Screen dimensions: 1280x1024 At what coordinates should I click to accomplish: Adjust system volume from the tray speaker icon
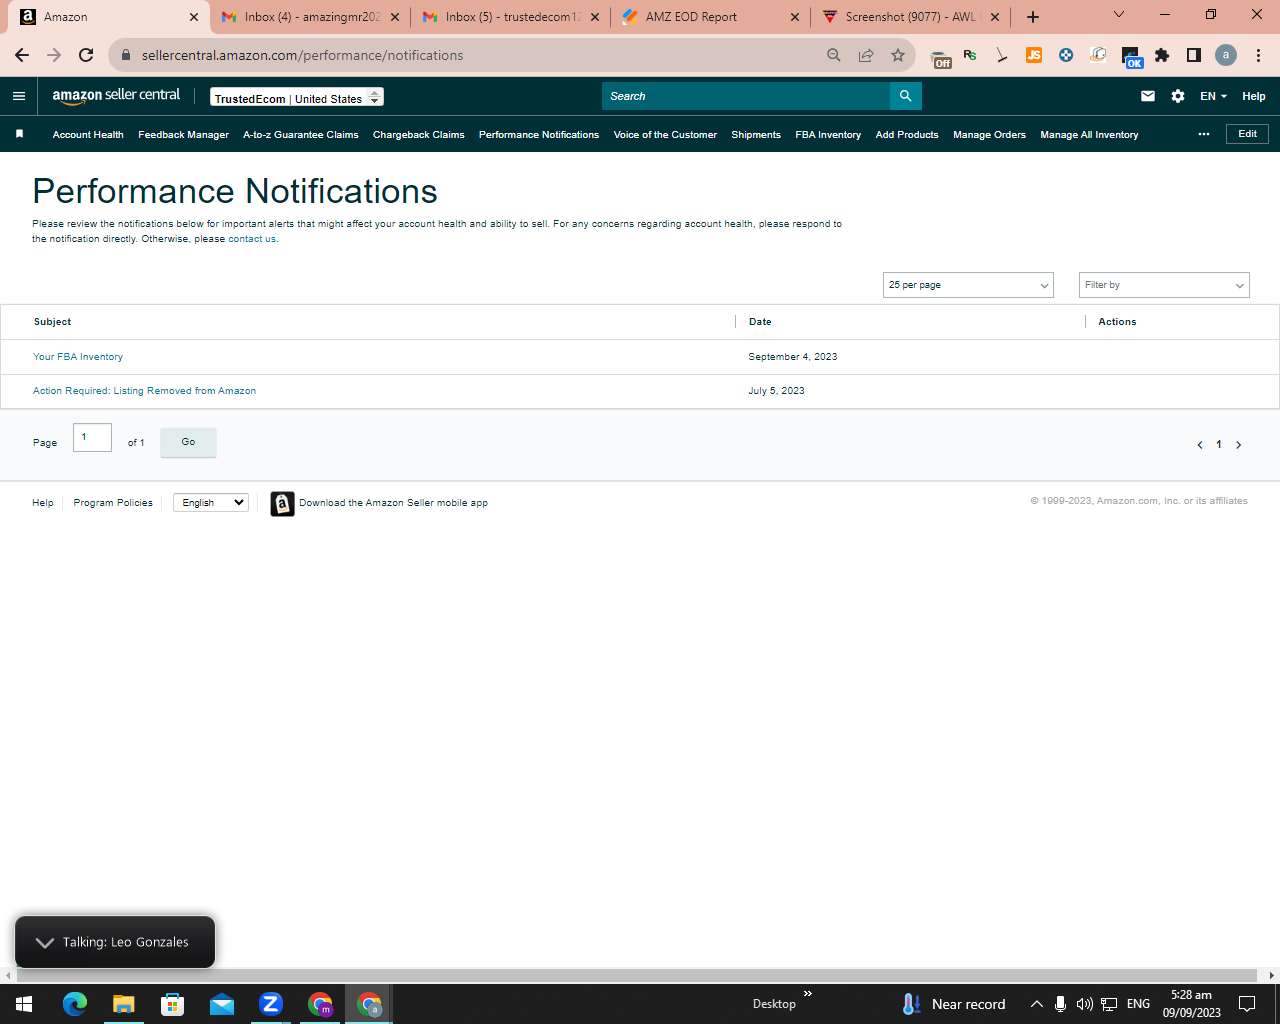click(1085, 1004)
